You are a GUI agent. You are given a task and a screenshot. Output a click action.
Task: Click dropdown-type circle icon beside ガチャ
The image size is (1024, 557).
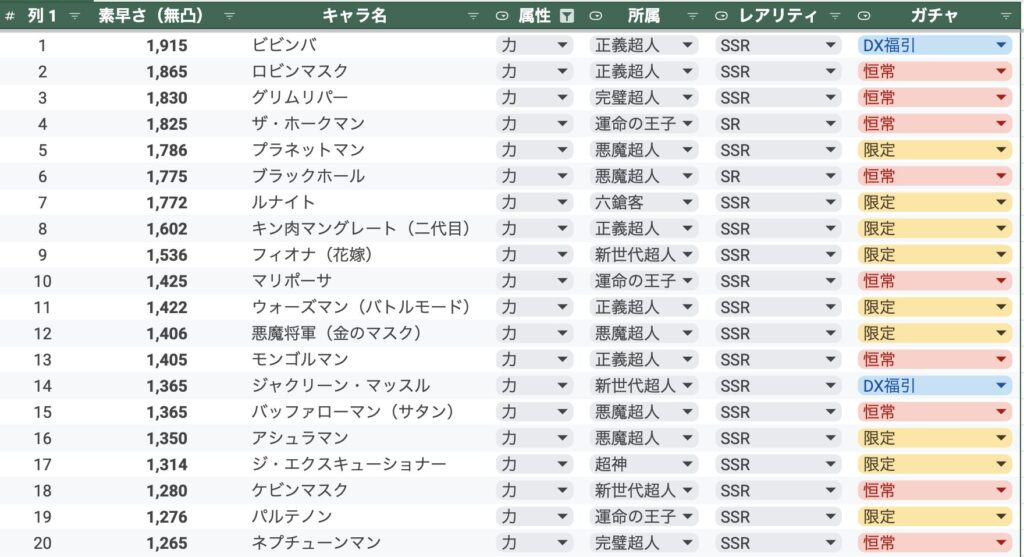[863, 16]
